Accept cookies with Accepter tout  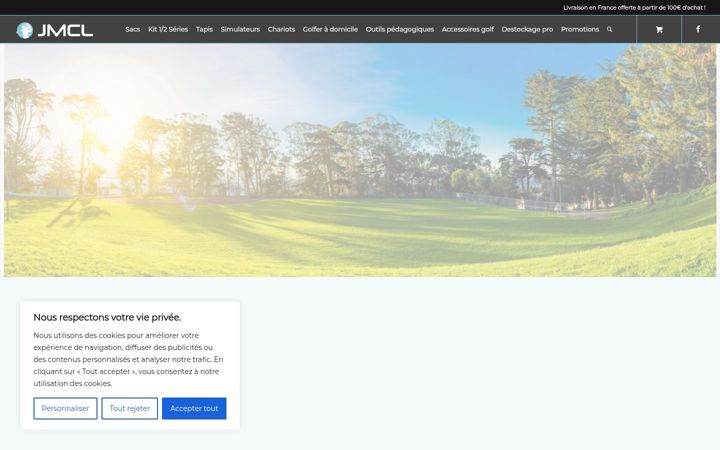click(194, 408)
